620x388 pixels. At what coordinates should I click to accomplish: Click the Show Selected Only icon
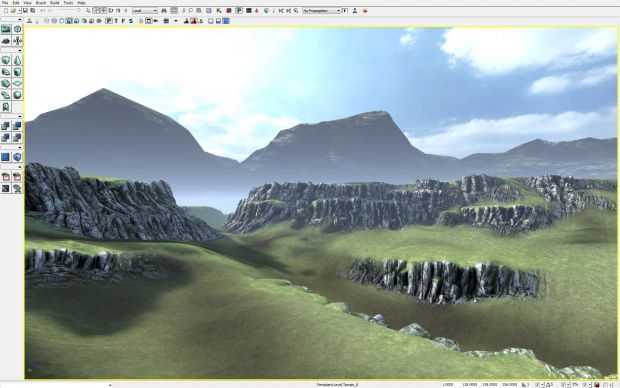[x=6, y=177]
